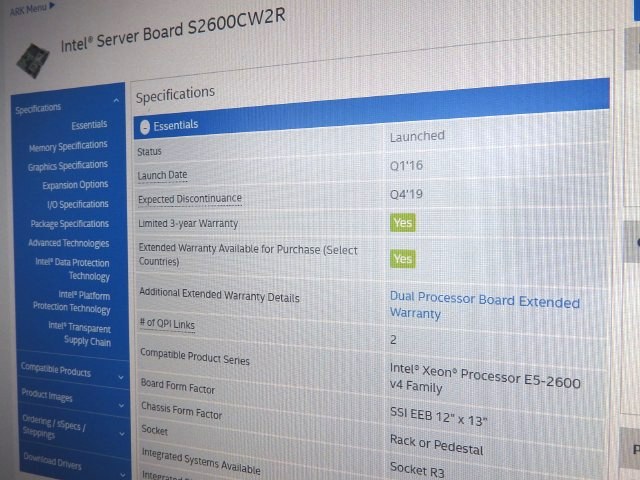640x480 pixels.
Task: Open Intel Data Protection Technology link
Action: click(73, 269)
